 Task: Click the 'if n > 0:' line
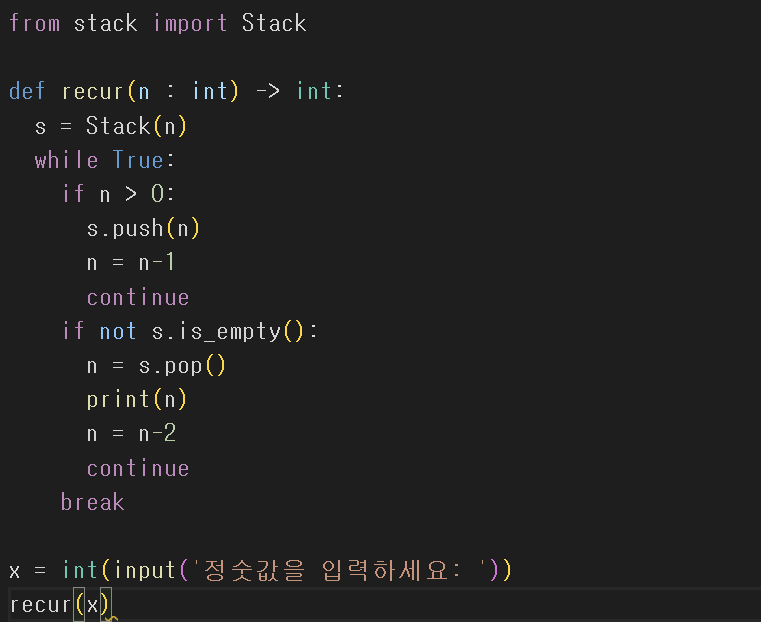click(118, 194)
